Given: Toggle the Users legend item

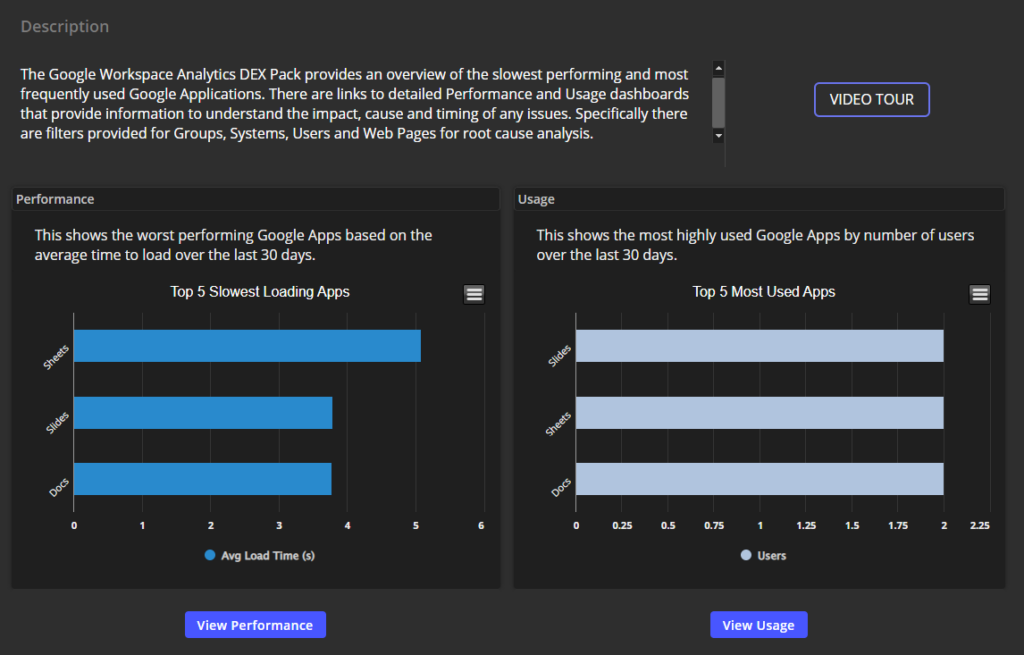Looking at the screenshot, I should point(763,555).
